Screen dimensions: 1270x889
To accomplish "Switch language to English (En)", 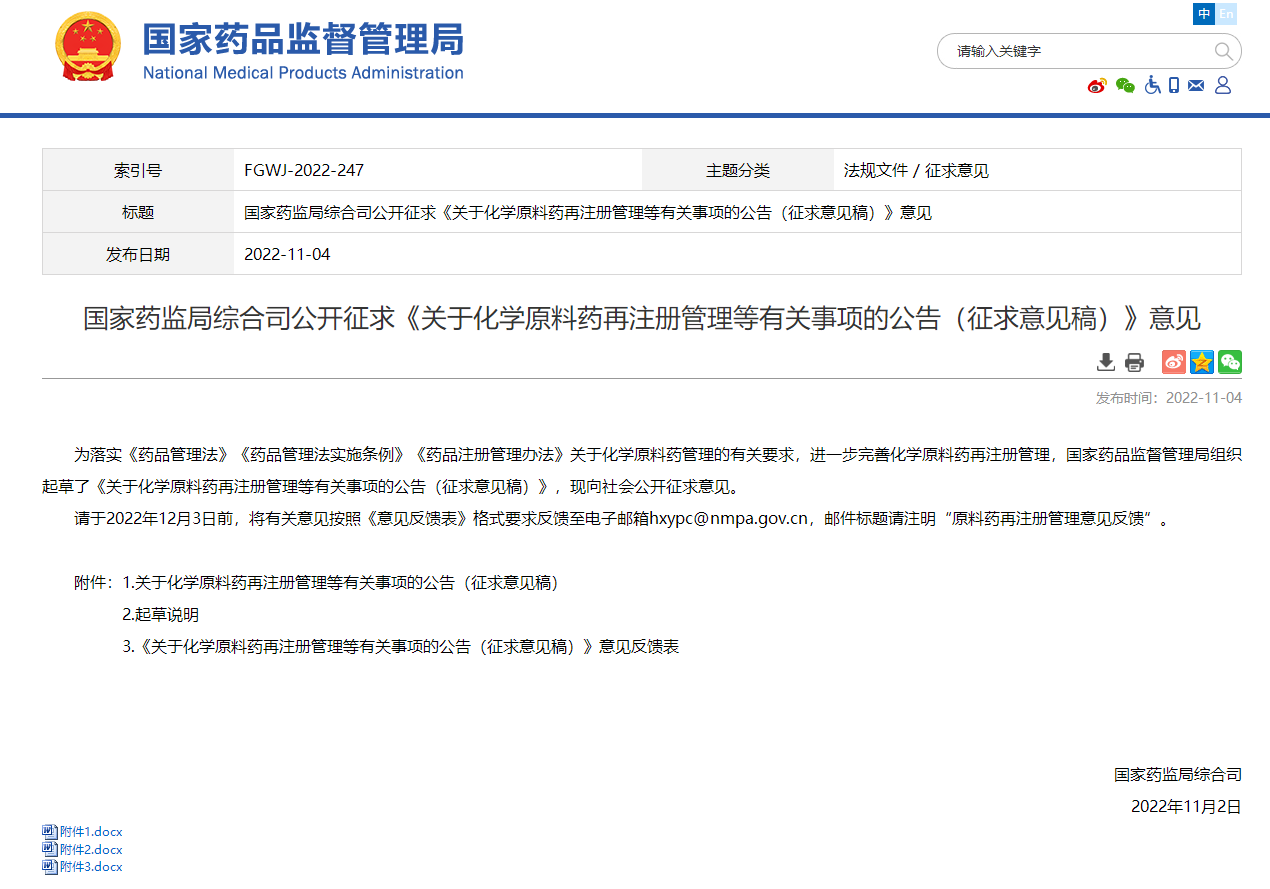I will tap(1226, 14).
